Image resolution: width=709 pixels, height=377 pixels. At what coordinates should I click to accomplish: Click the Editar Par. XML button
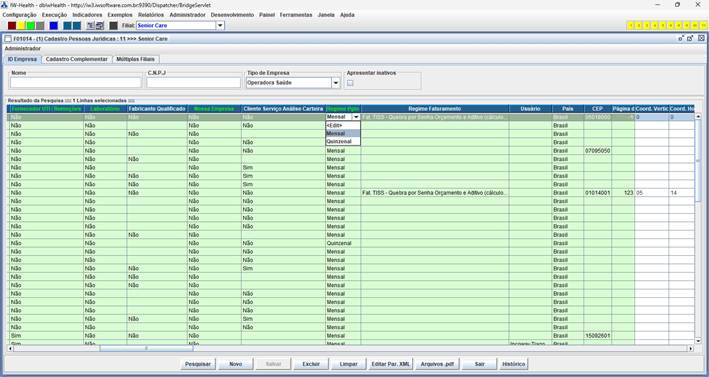391,364
